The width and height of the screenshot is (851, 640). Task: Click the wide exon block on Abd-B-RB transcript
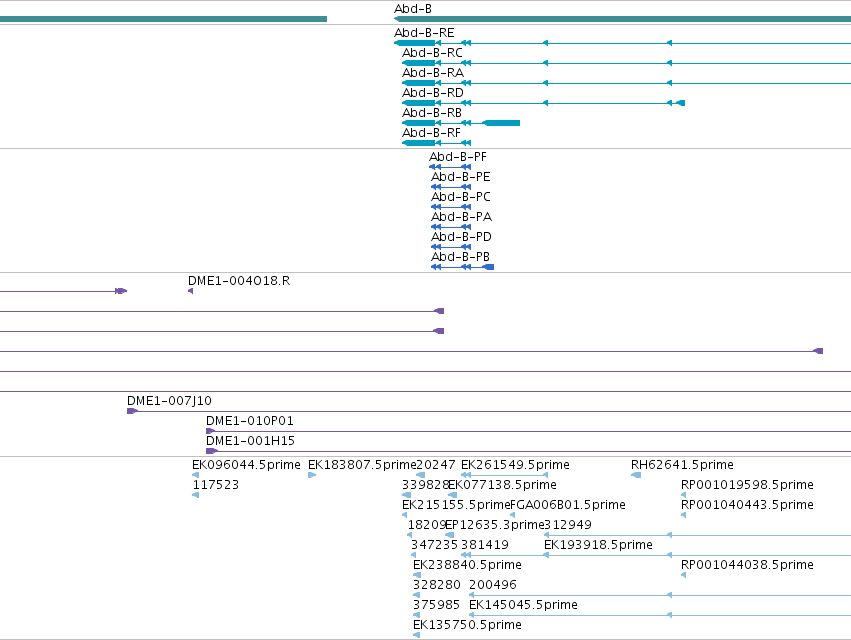pos(501,123)
